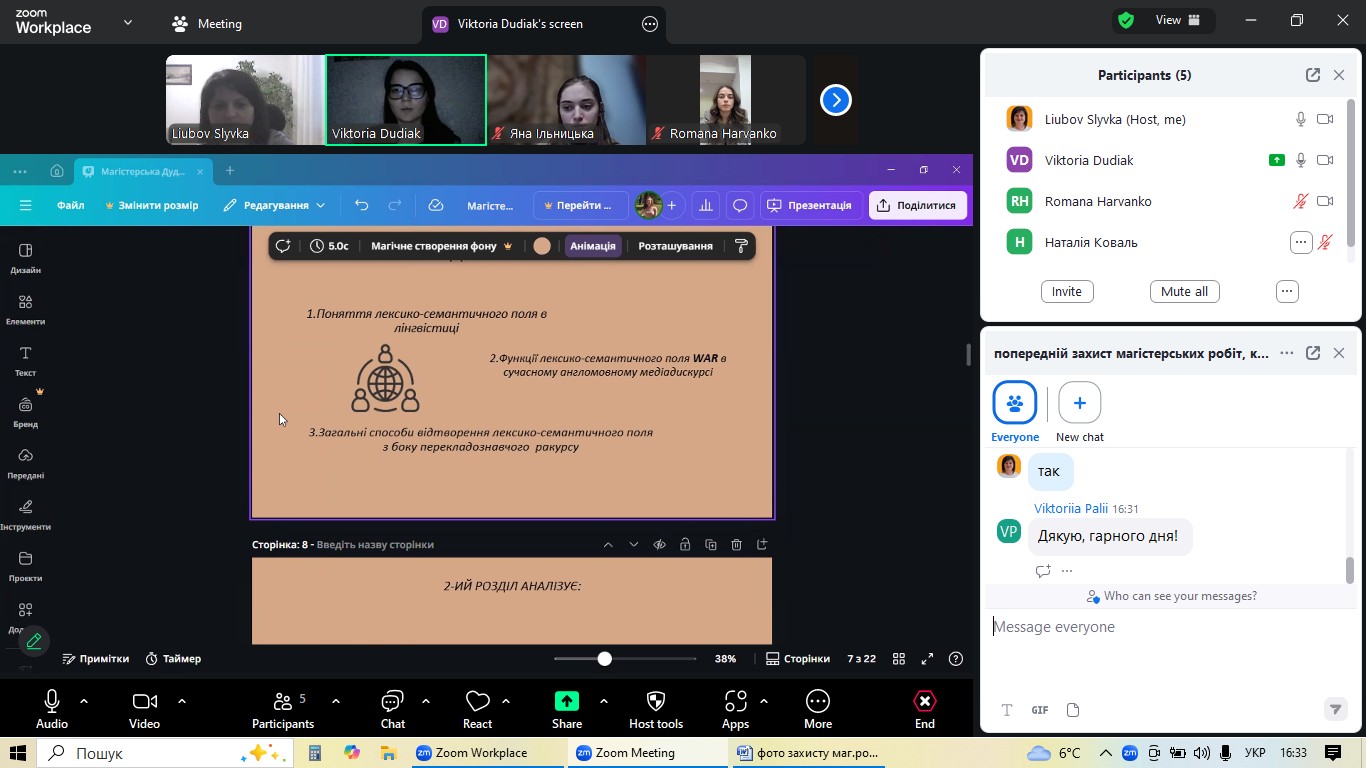Click the attach file icon in chat

(x=1073, y=710)
